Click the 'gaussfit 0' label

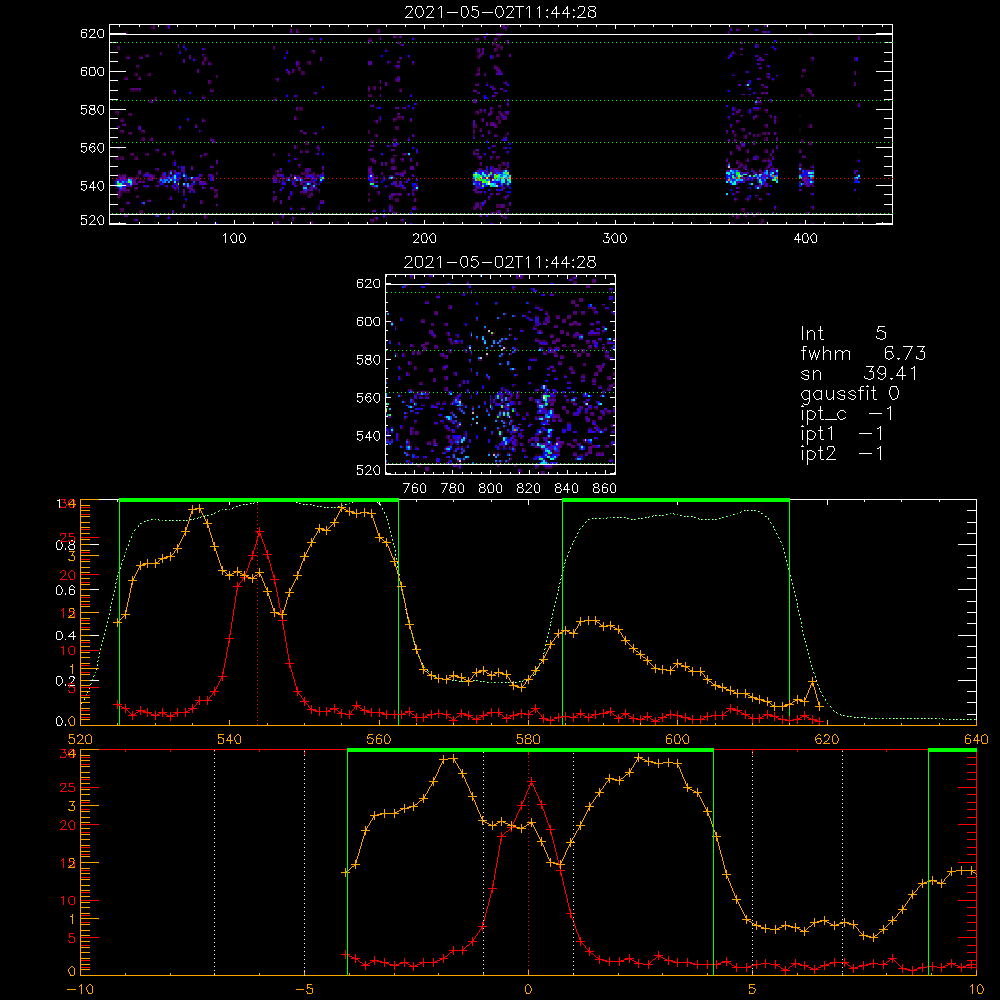click(x=849, y=393)
